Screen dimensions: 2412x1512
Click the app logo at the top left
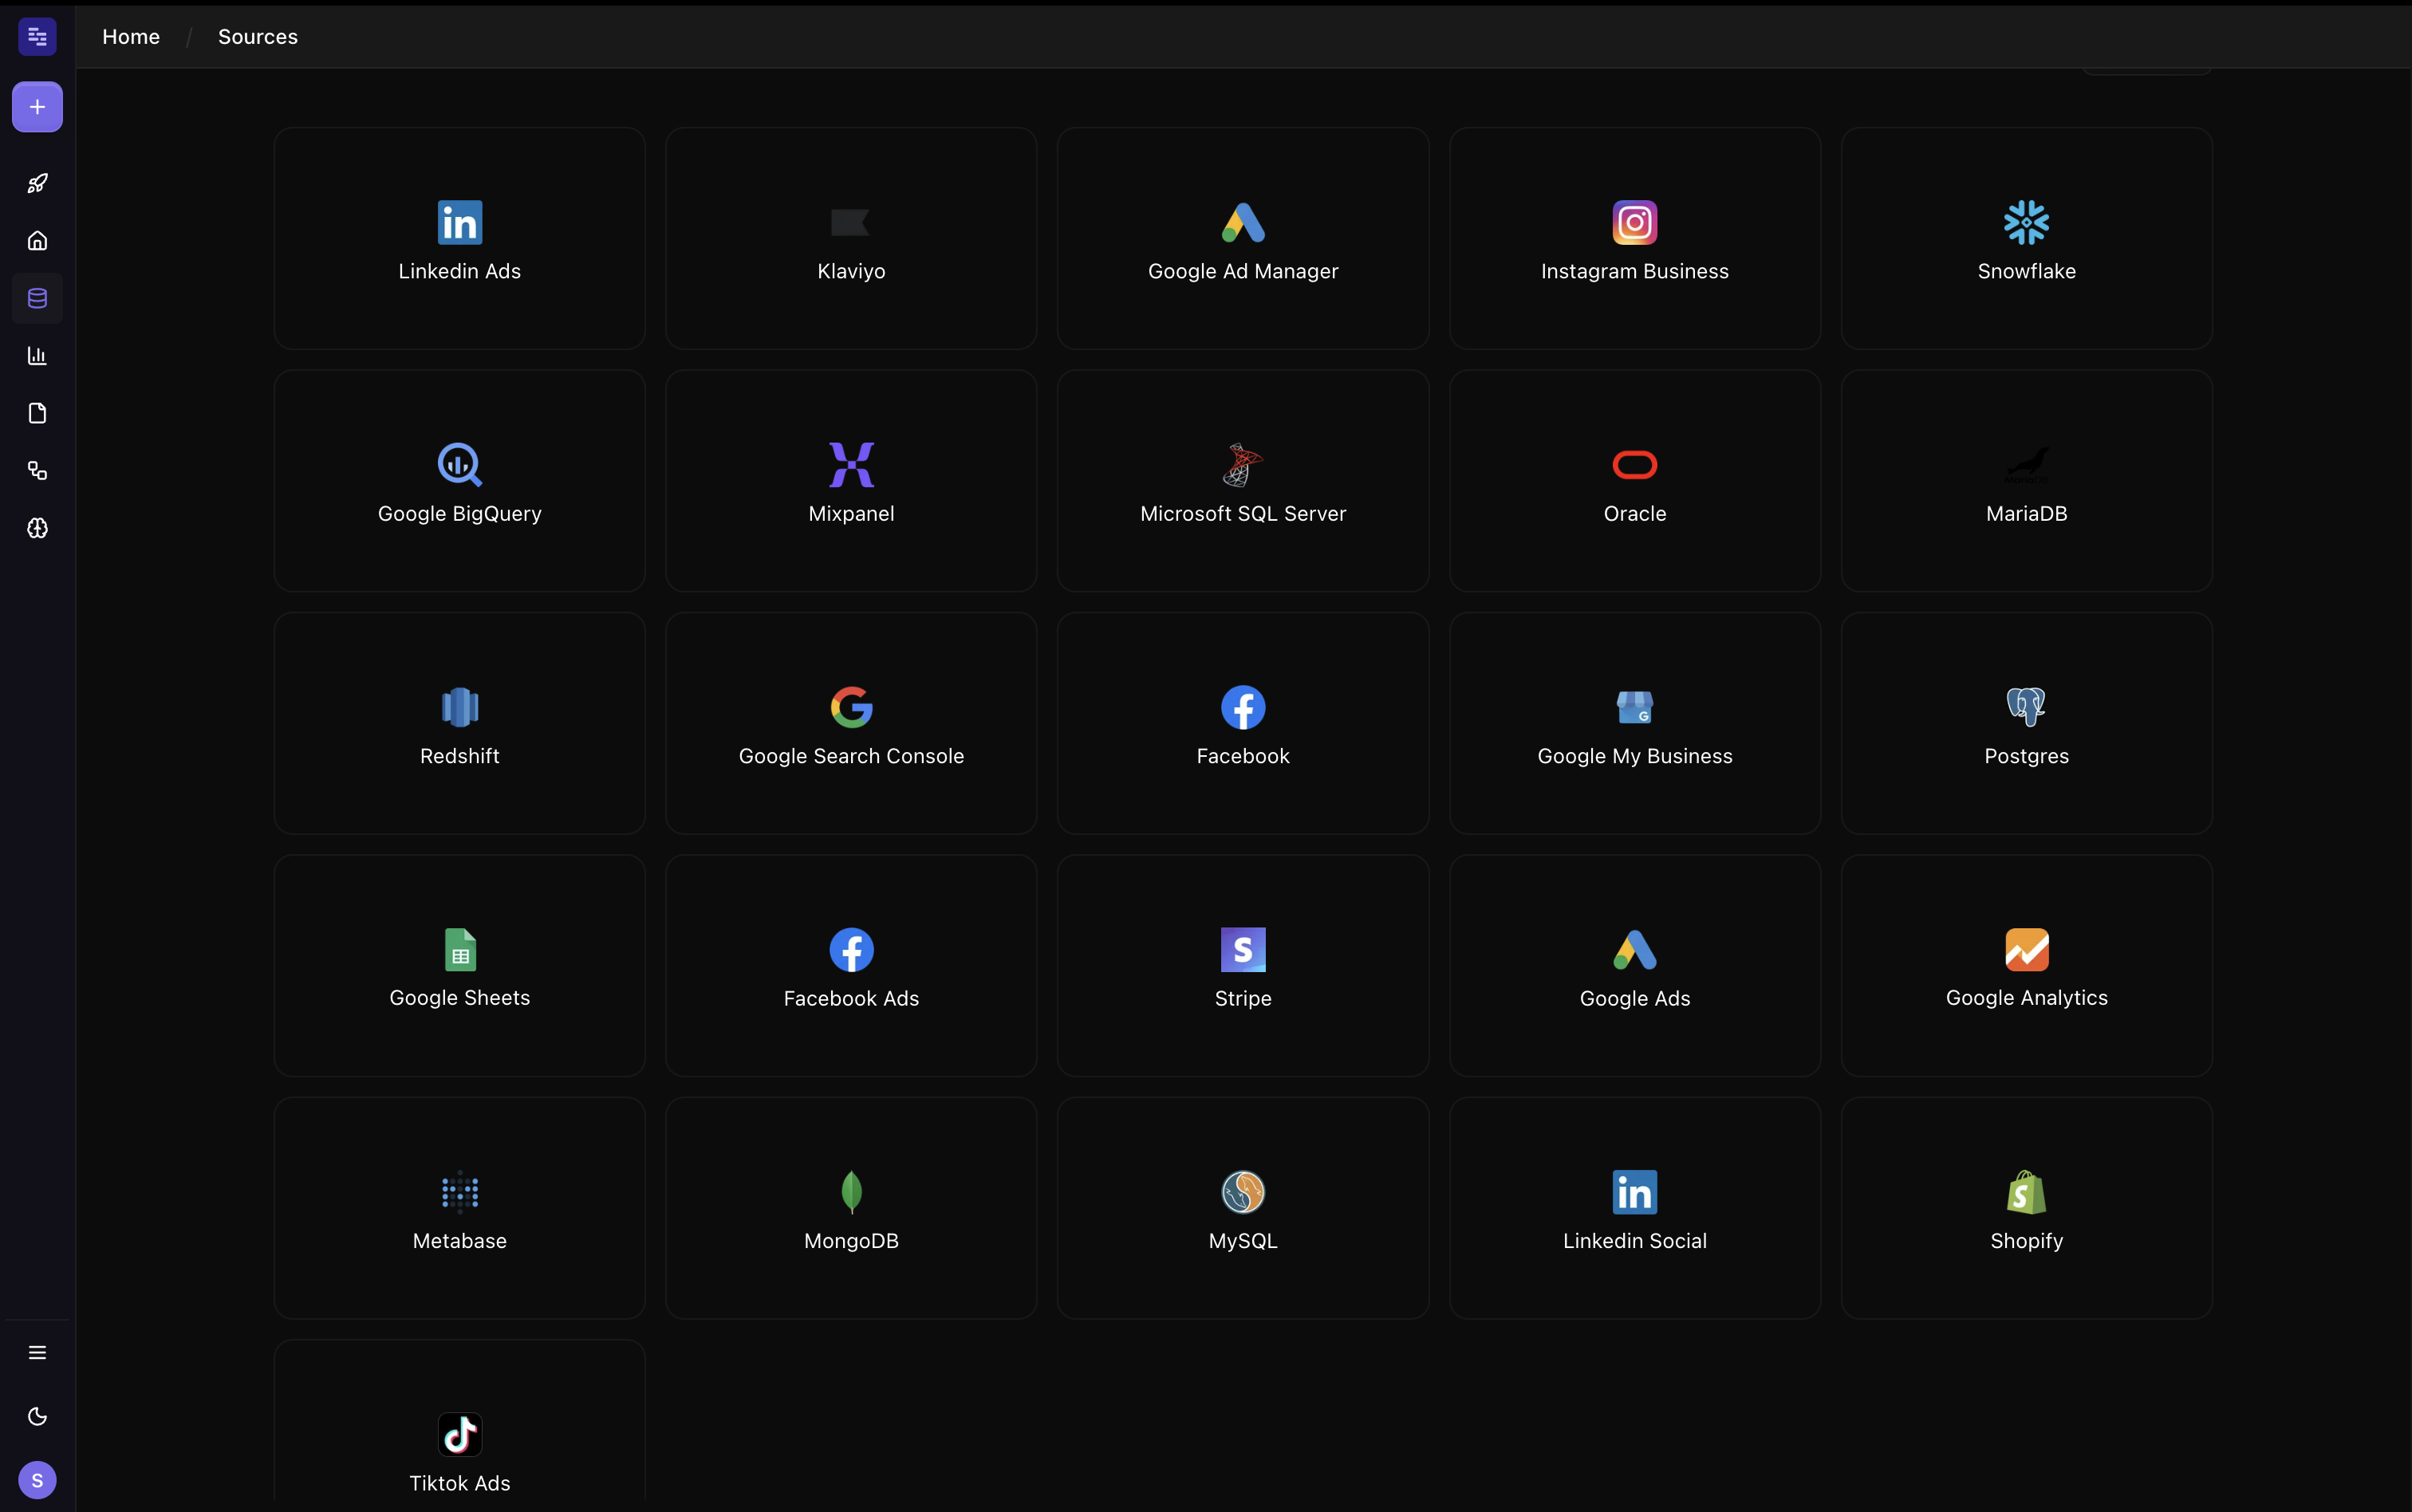37,36
